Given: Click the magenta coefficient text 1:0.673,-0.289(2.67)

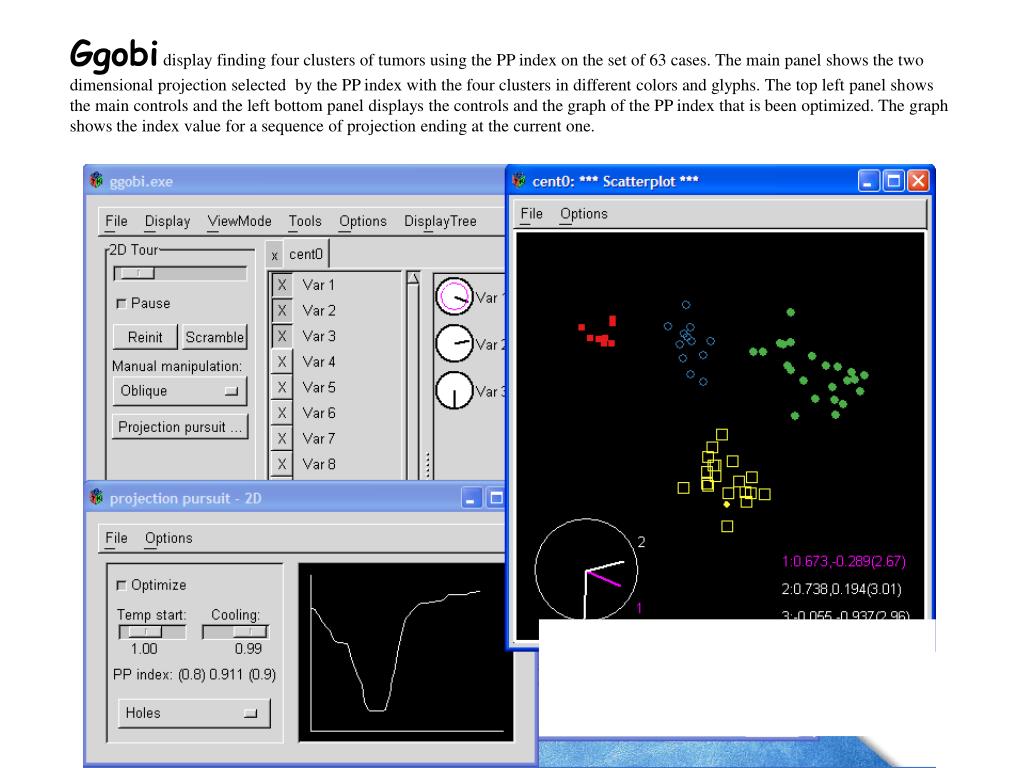Looking at the screenshot, I should tap(843, 562).
